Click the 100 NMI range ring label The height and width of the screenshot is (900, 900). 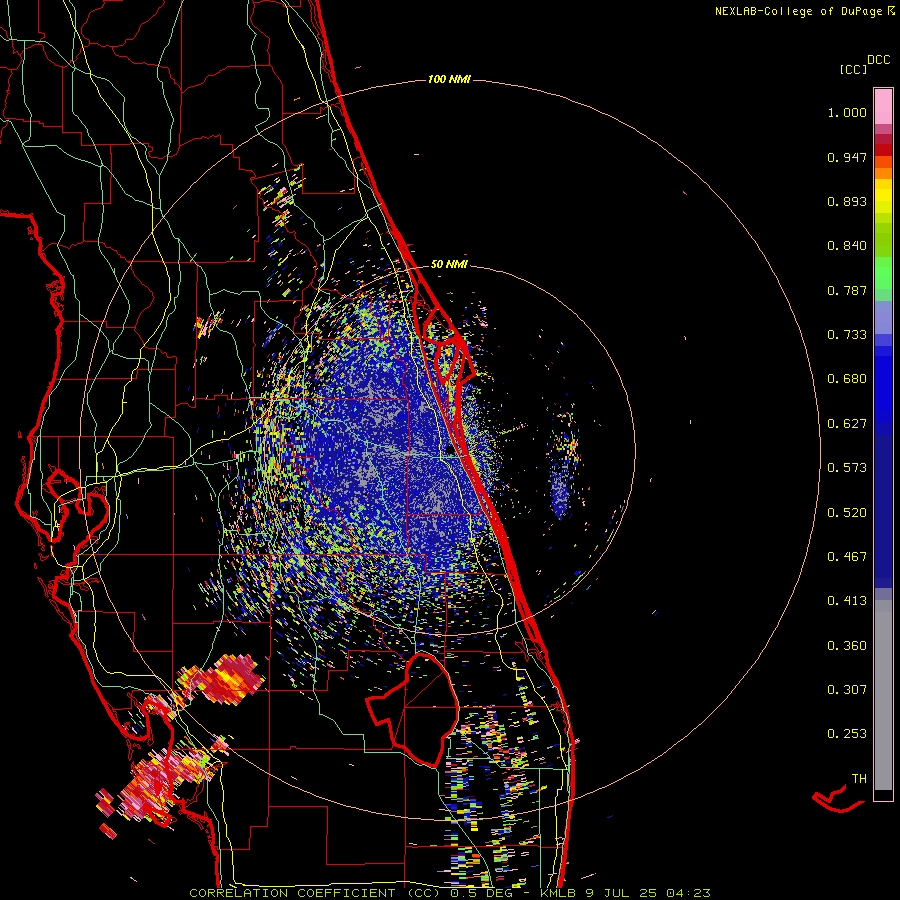click(x=449, y=79)
